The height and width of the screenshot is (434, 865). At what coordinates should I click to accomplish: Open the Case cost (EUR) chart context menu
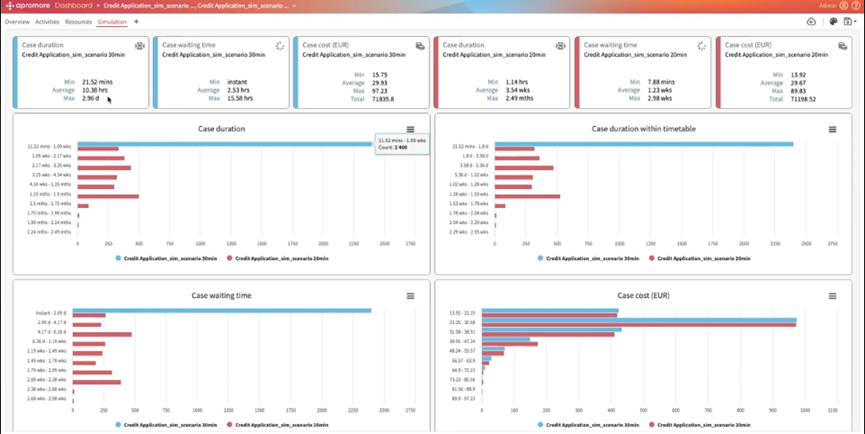pos(832,296)
